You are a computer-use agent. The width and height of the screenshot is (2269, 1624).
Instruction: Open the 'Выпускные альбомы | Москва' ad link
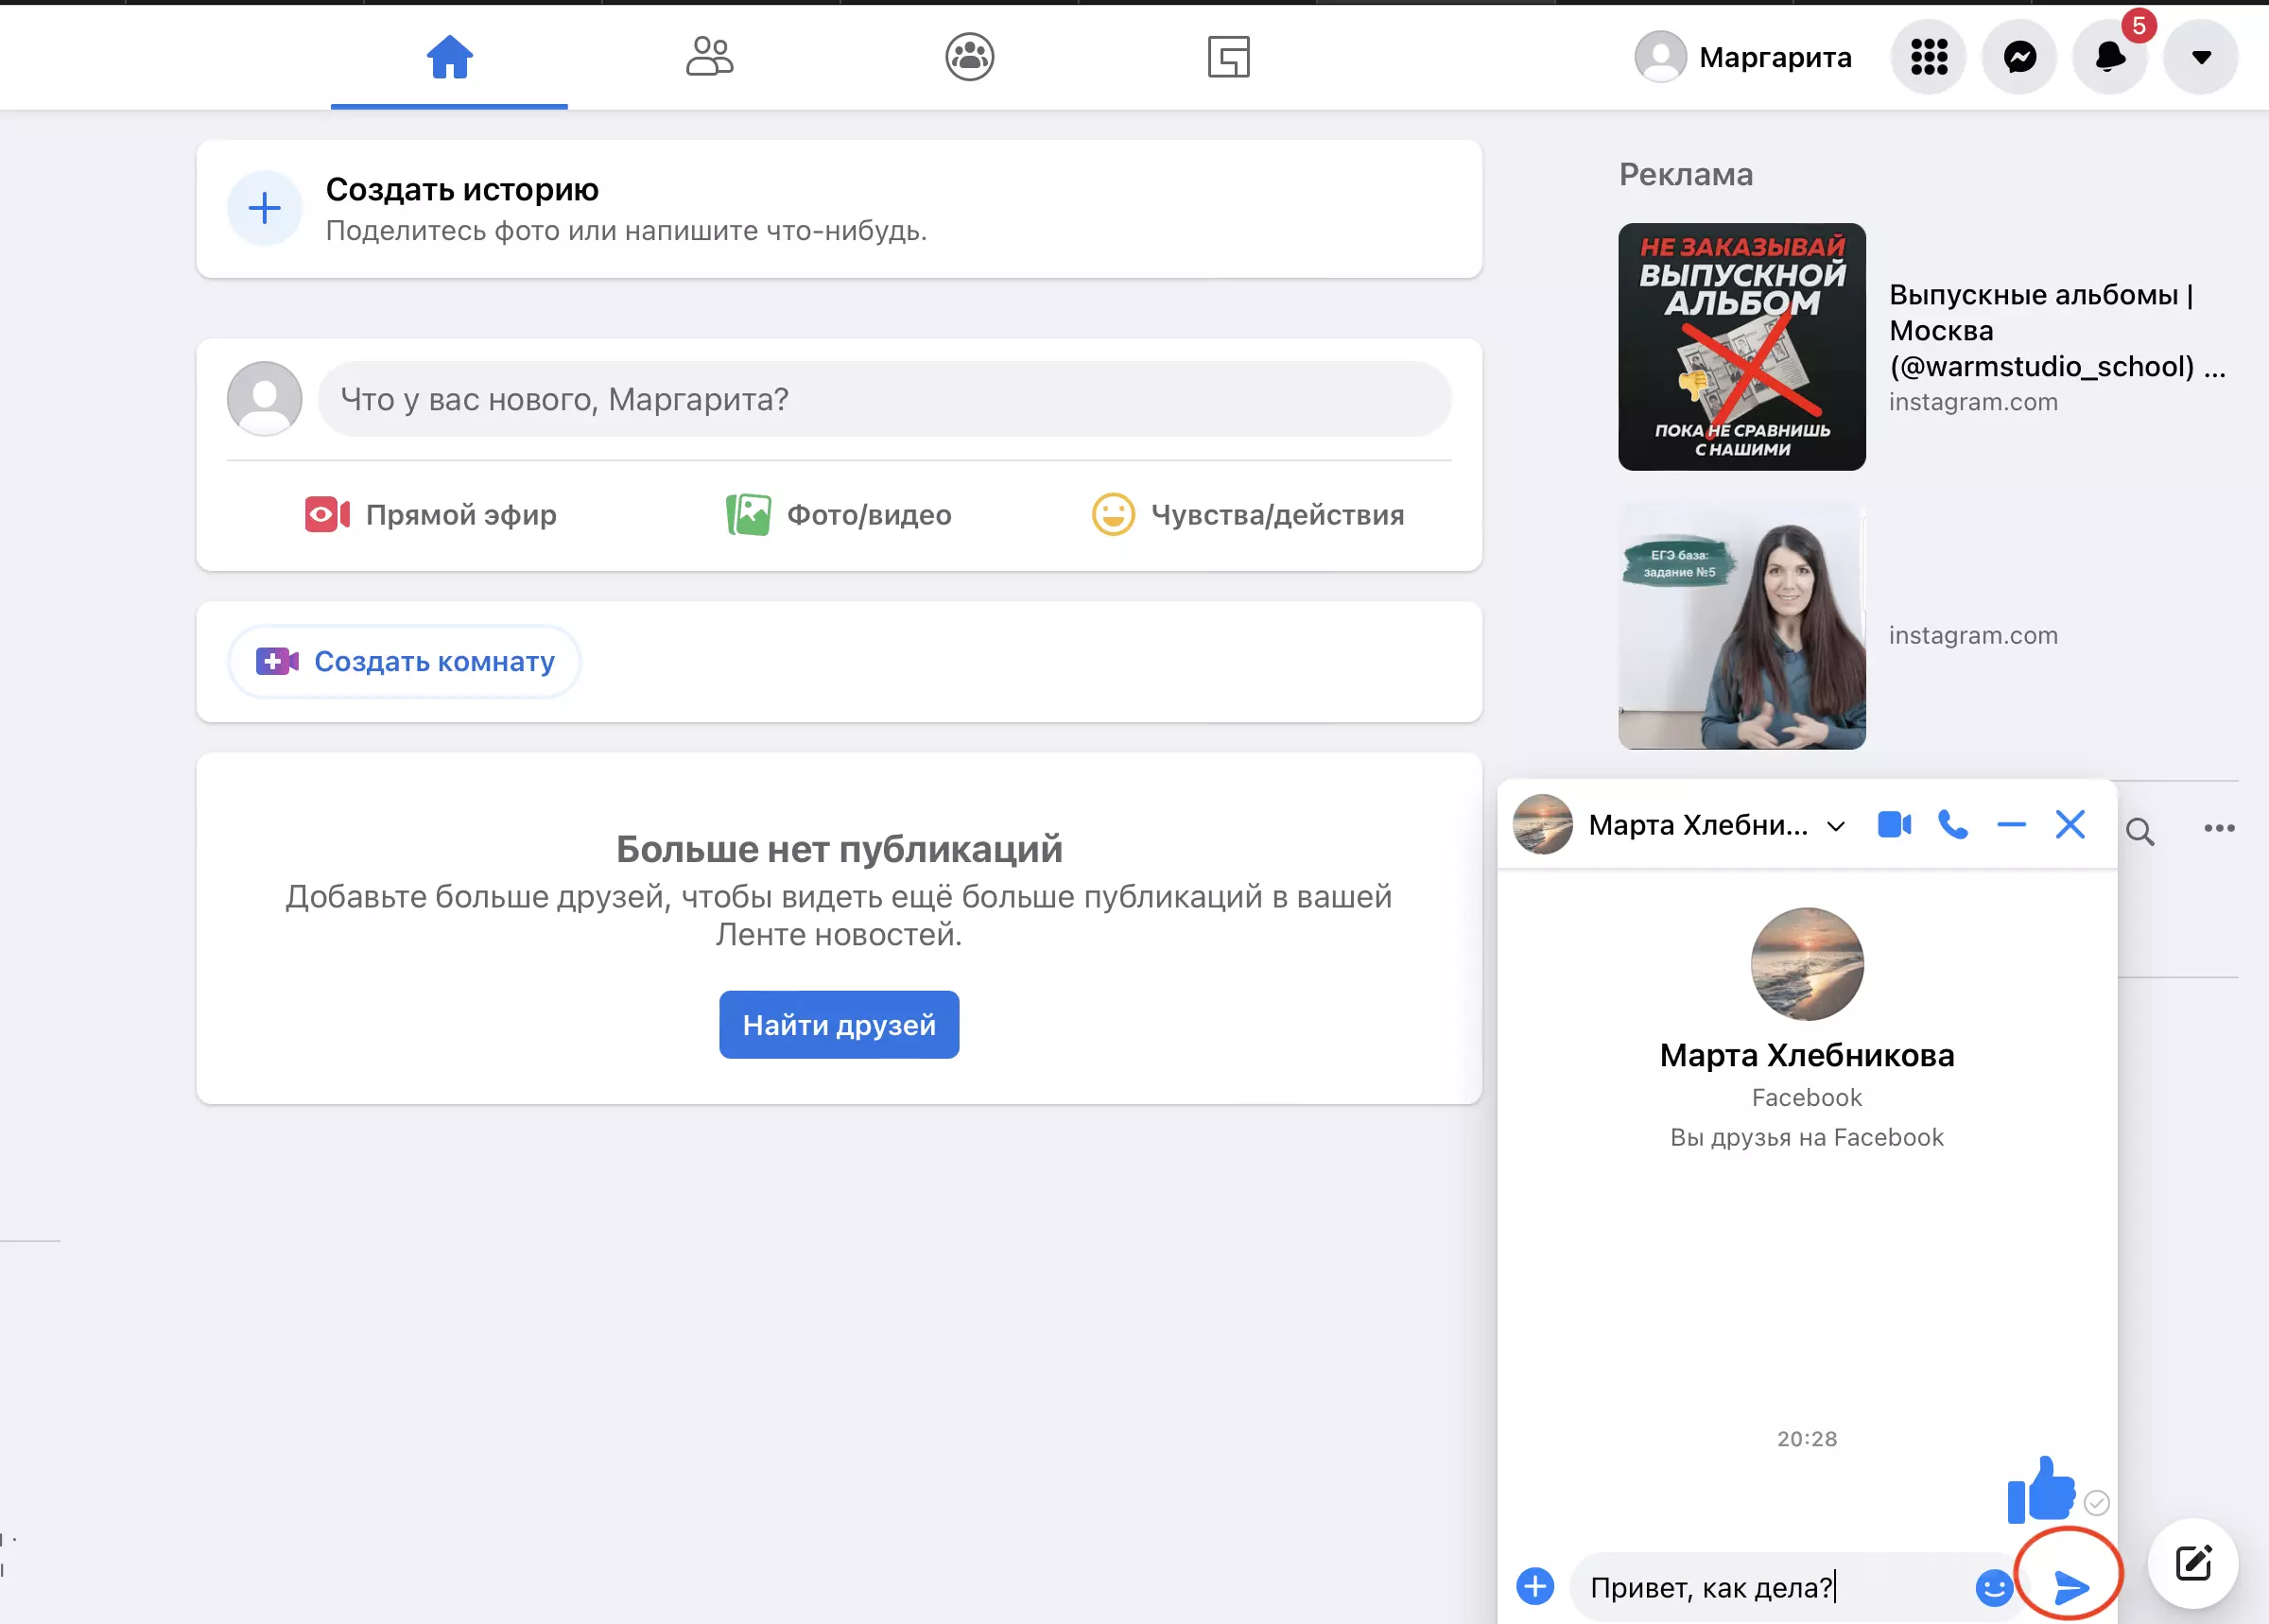(x=2056, y=330)
